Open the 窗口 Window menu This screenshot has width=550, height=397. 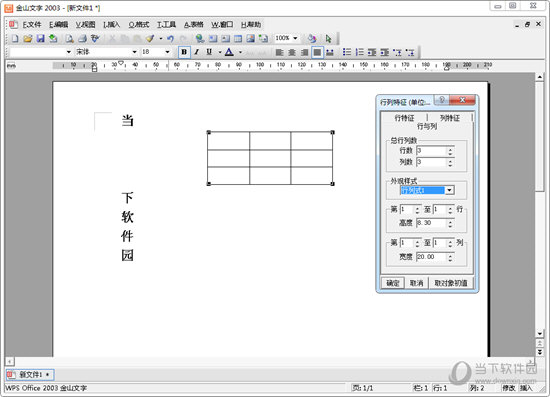(x=222, y=25)
